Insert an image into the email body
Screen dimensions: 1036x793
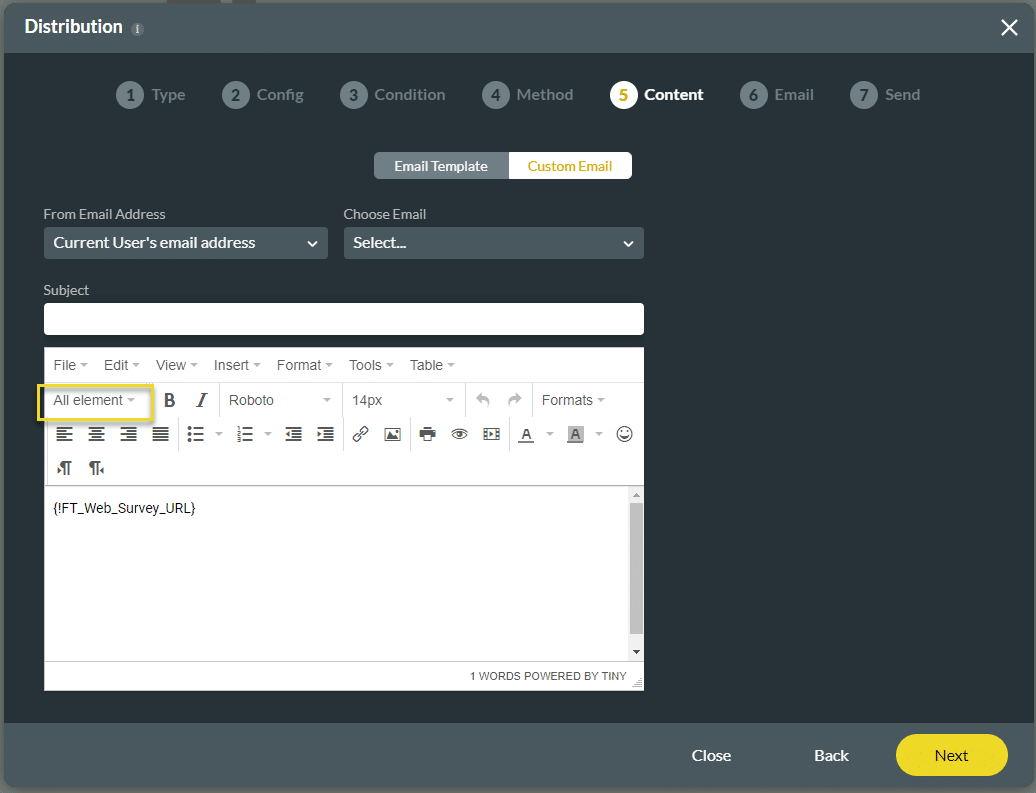(392, 433)
